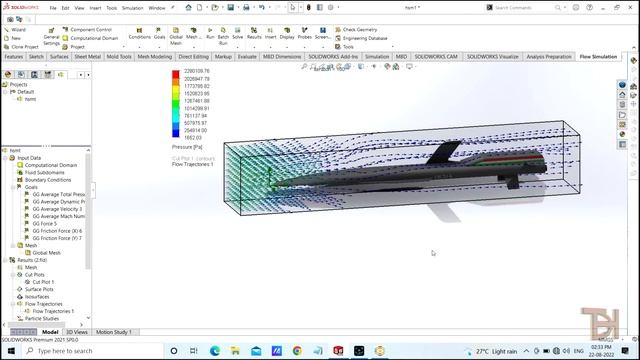
Task: Collapse the Mesh tree node under Input Data
Action: pyautogui.click(x=13, y=246)
